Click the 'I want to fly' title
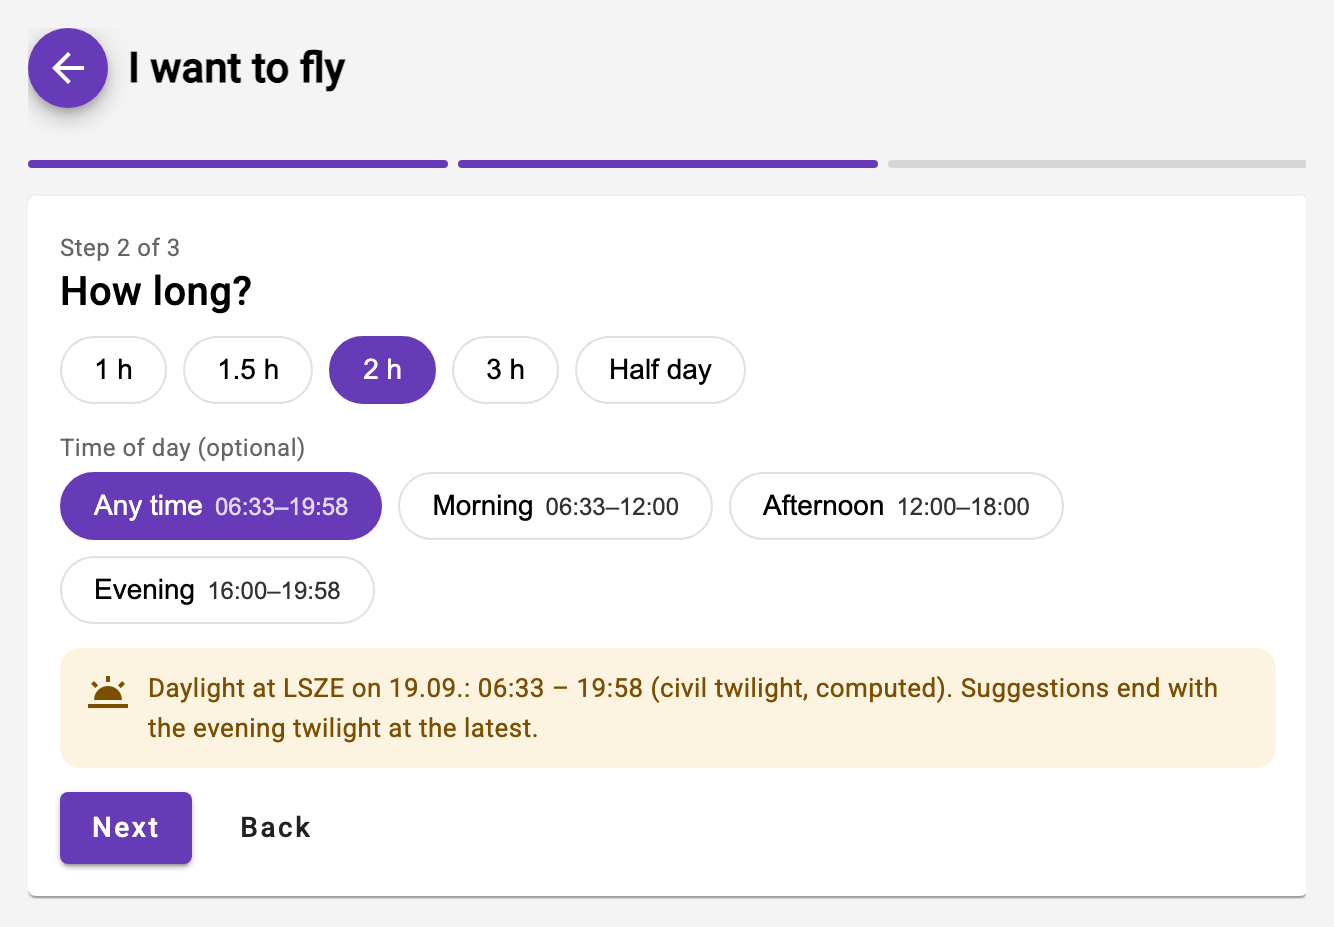 click(x=237, y=69)
